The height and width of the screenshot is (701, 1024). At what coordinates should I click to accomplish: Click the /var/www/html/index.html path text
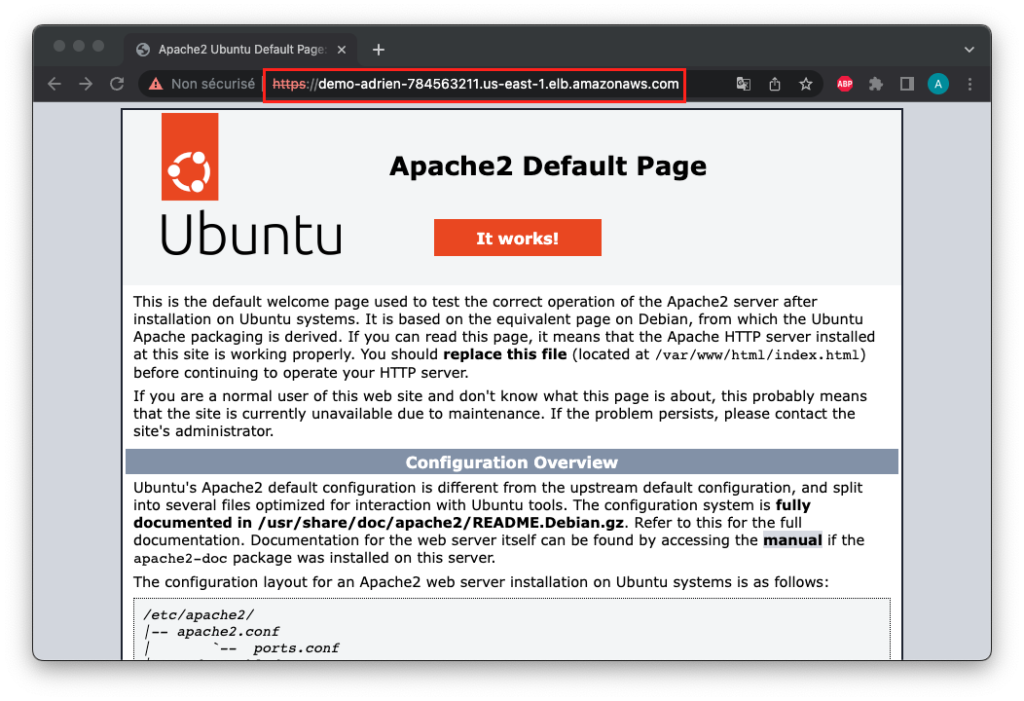758,355
